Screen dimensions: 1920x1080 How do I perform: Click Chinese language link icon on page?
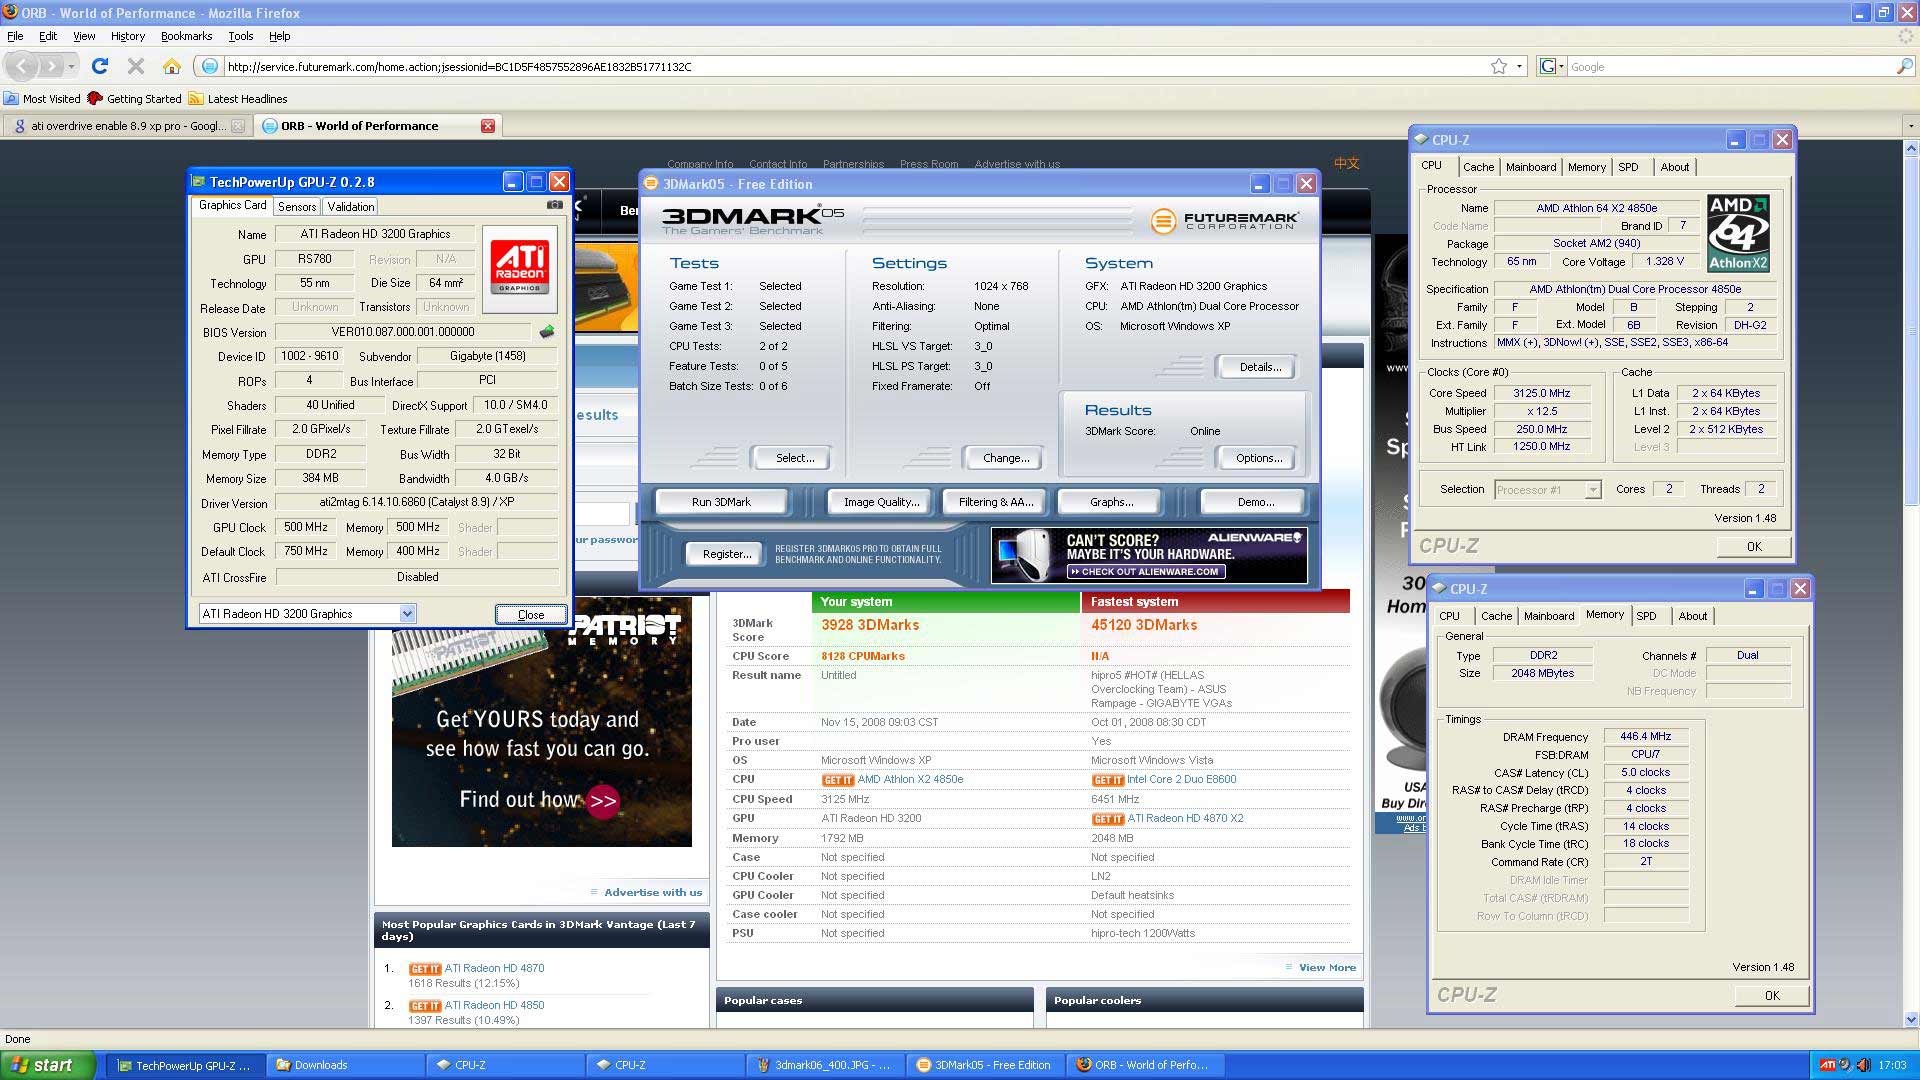click(x=1346, y=163)
